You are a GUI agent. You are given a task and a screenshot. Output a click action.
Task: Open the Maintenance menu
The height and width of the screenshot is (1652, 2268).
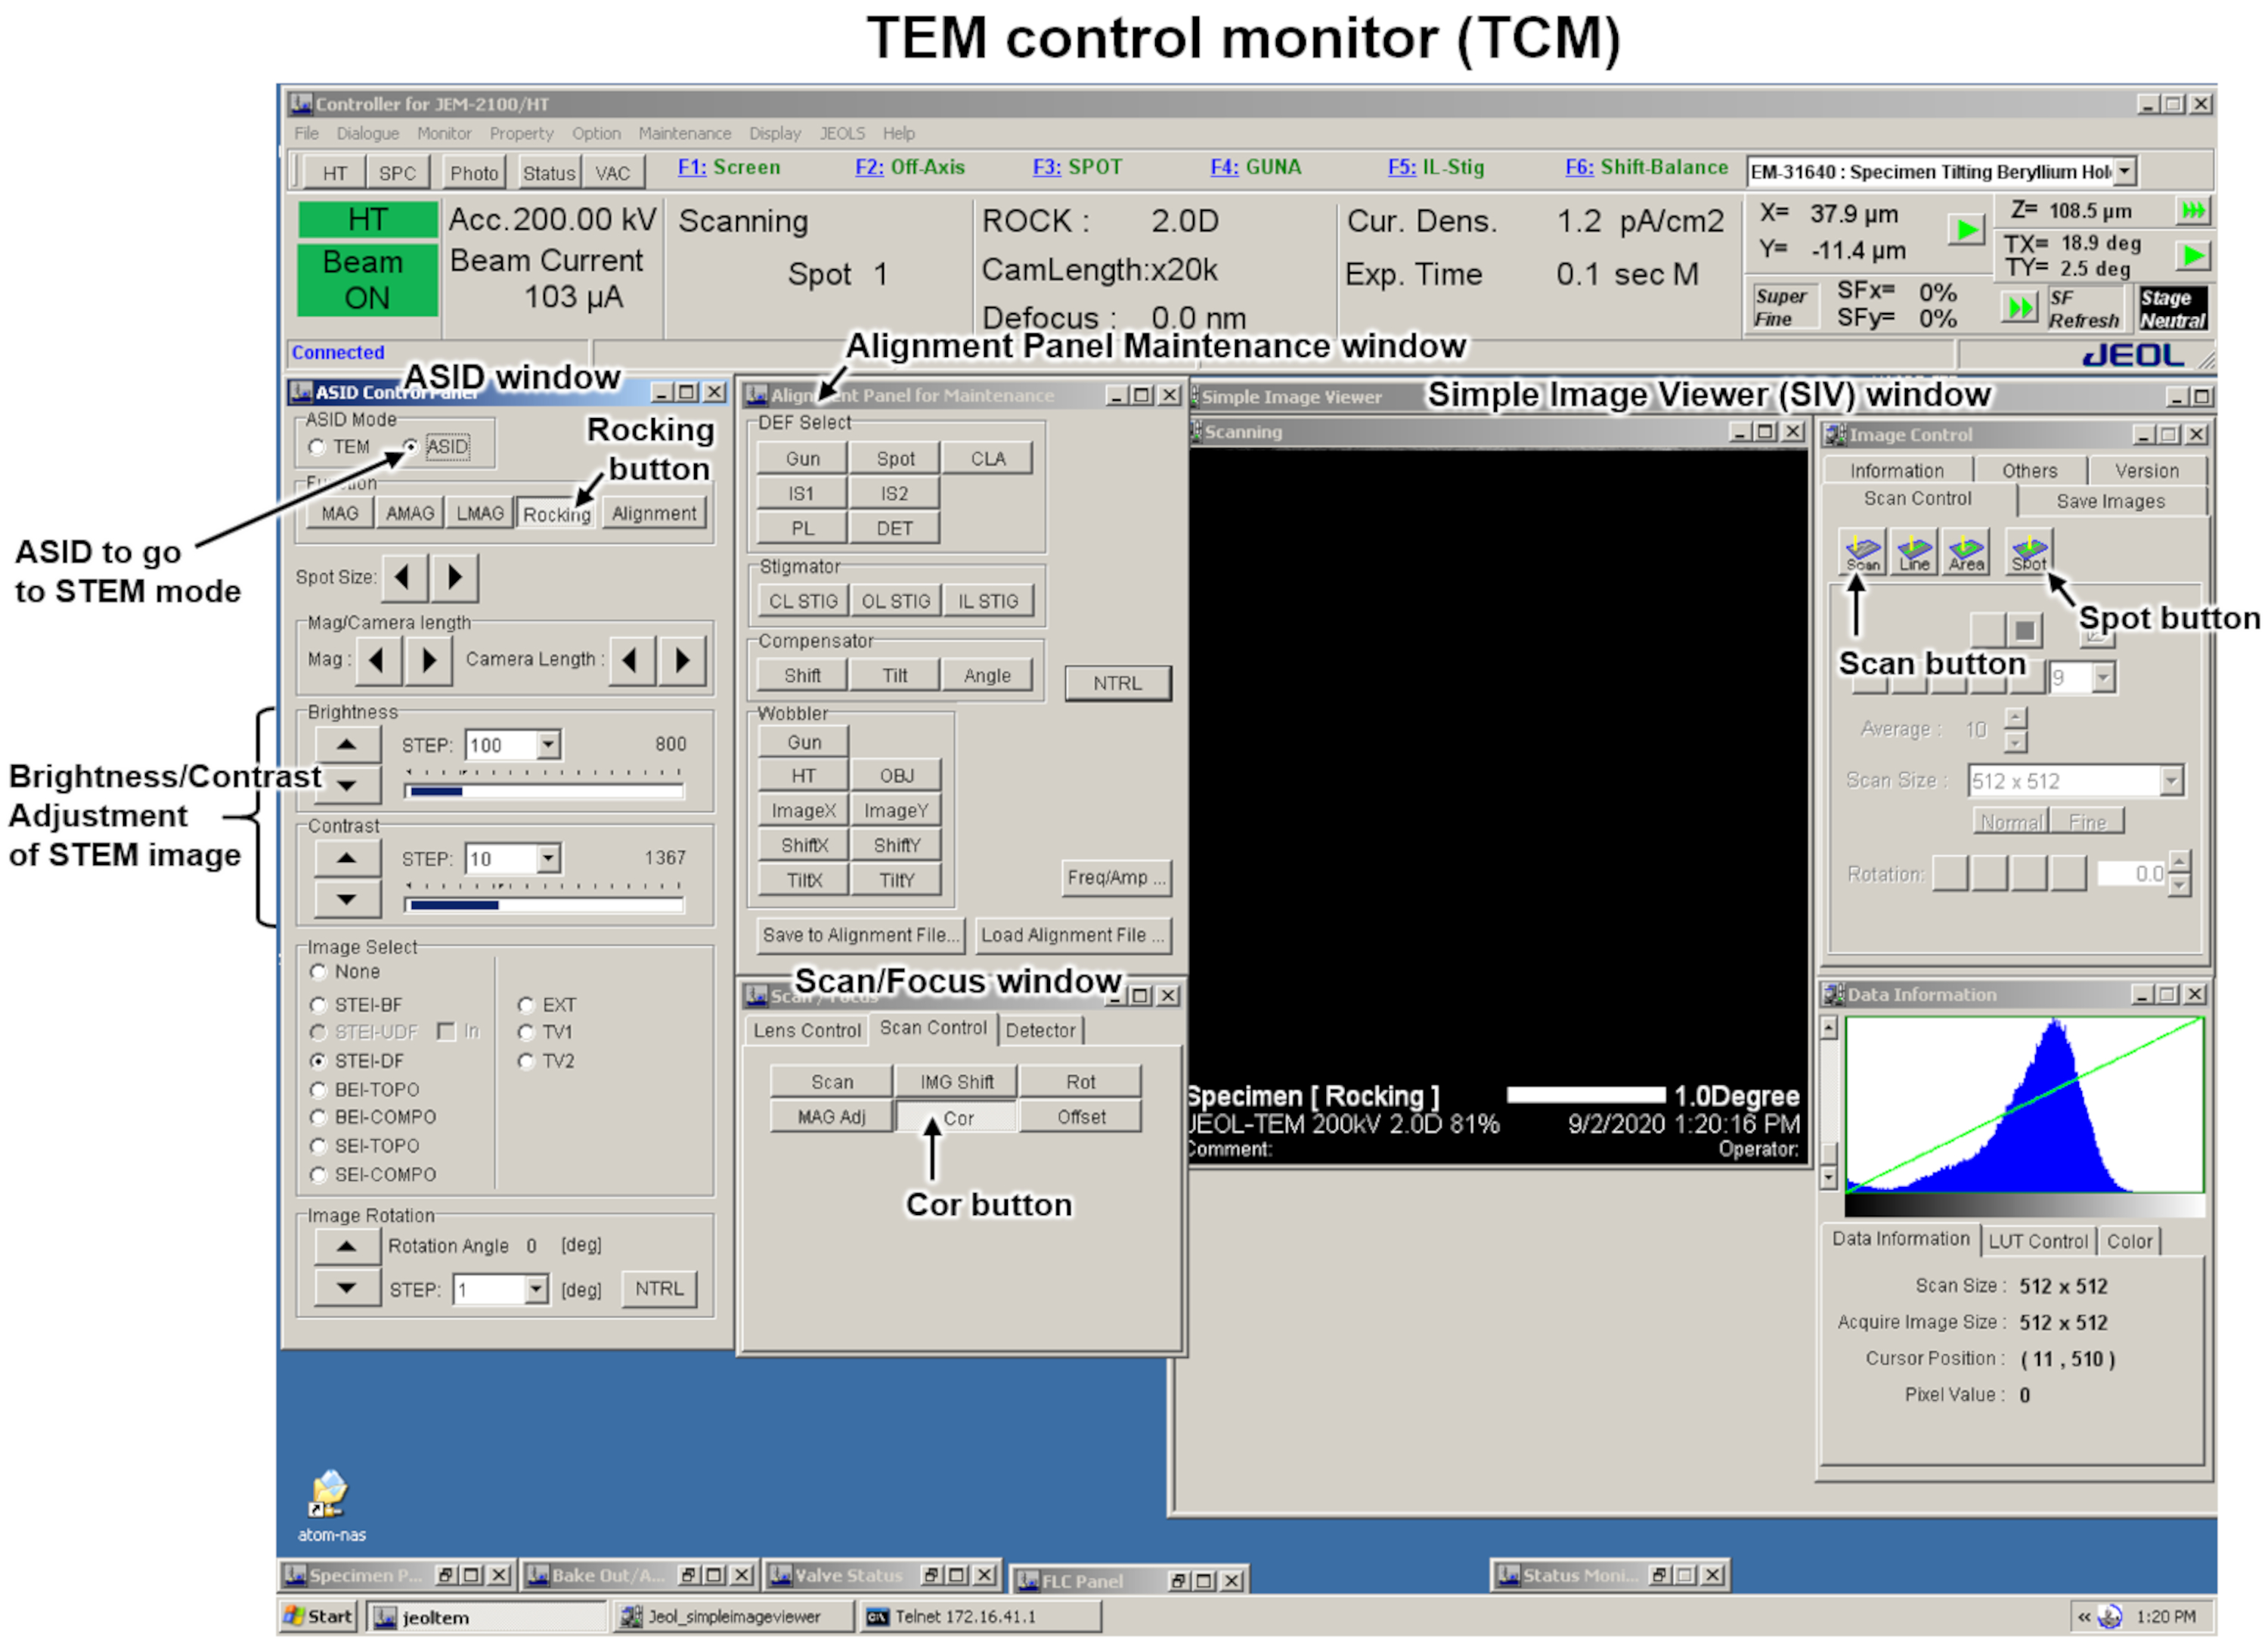684,133
